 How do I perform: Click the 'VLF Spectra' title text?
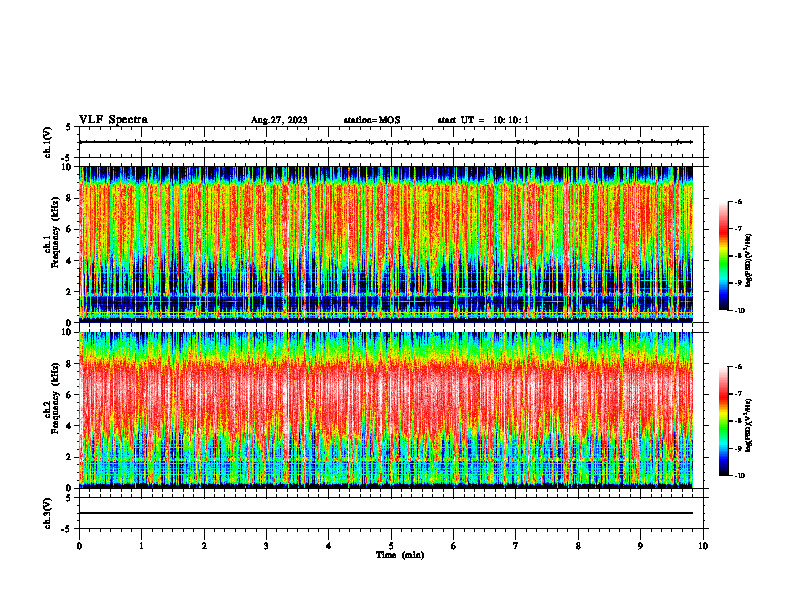click(113, 120)
